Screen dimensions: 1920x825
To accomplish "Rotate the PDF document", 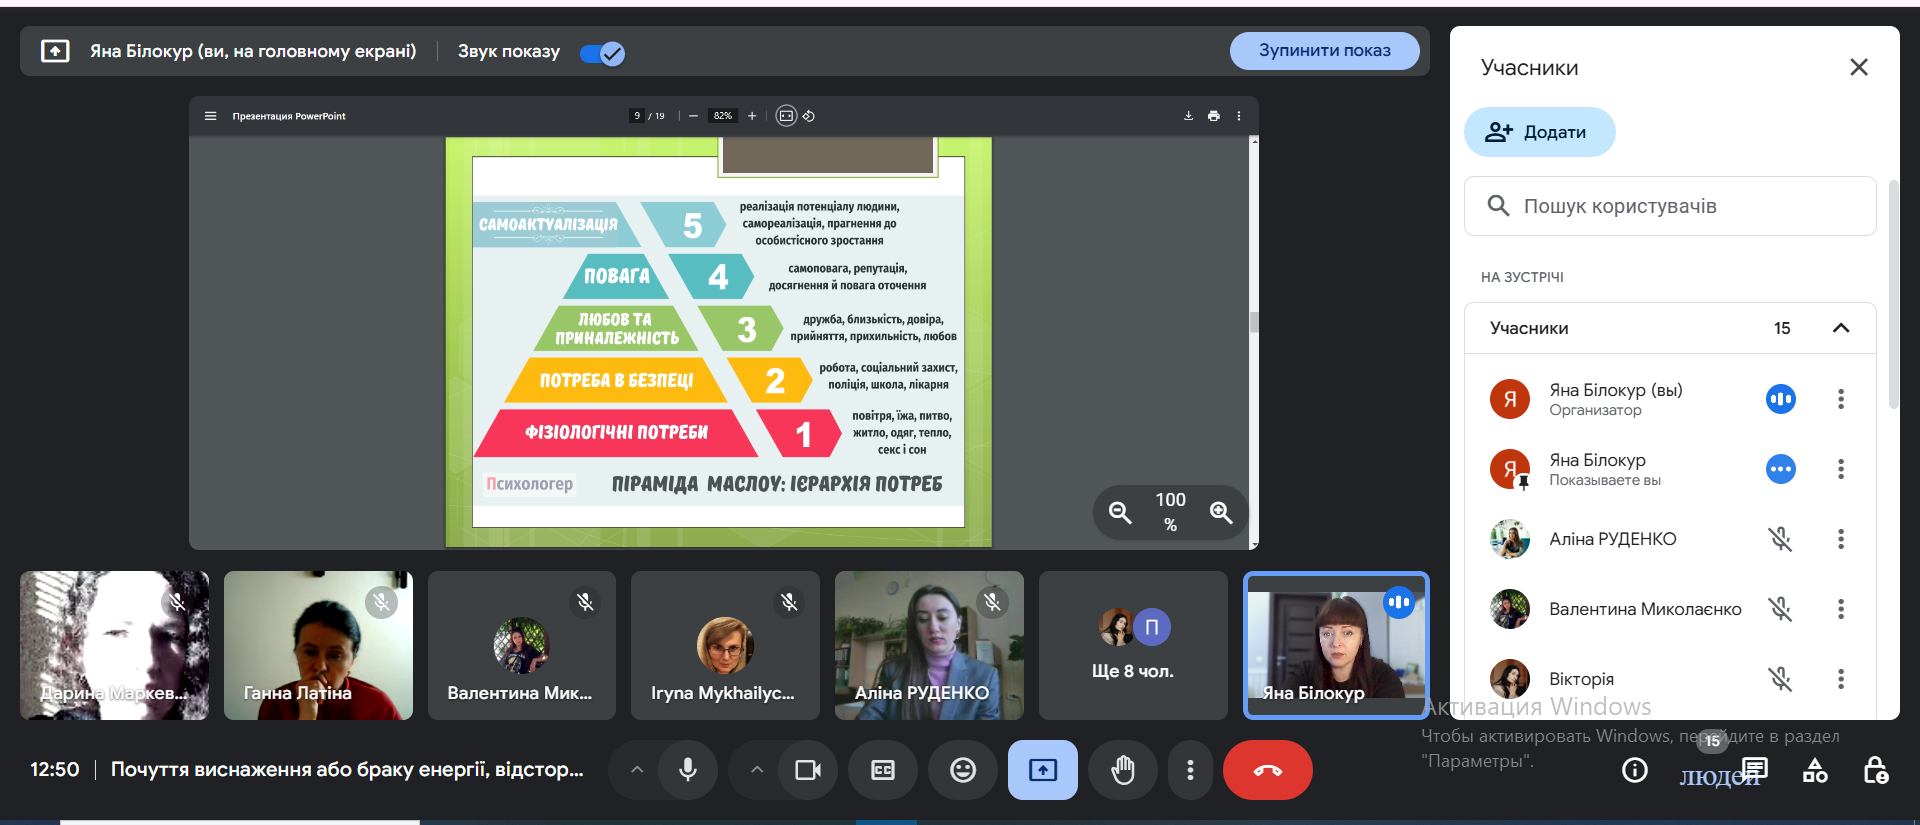I will [x=809, y=116].
